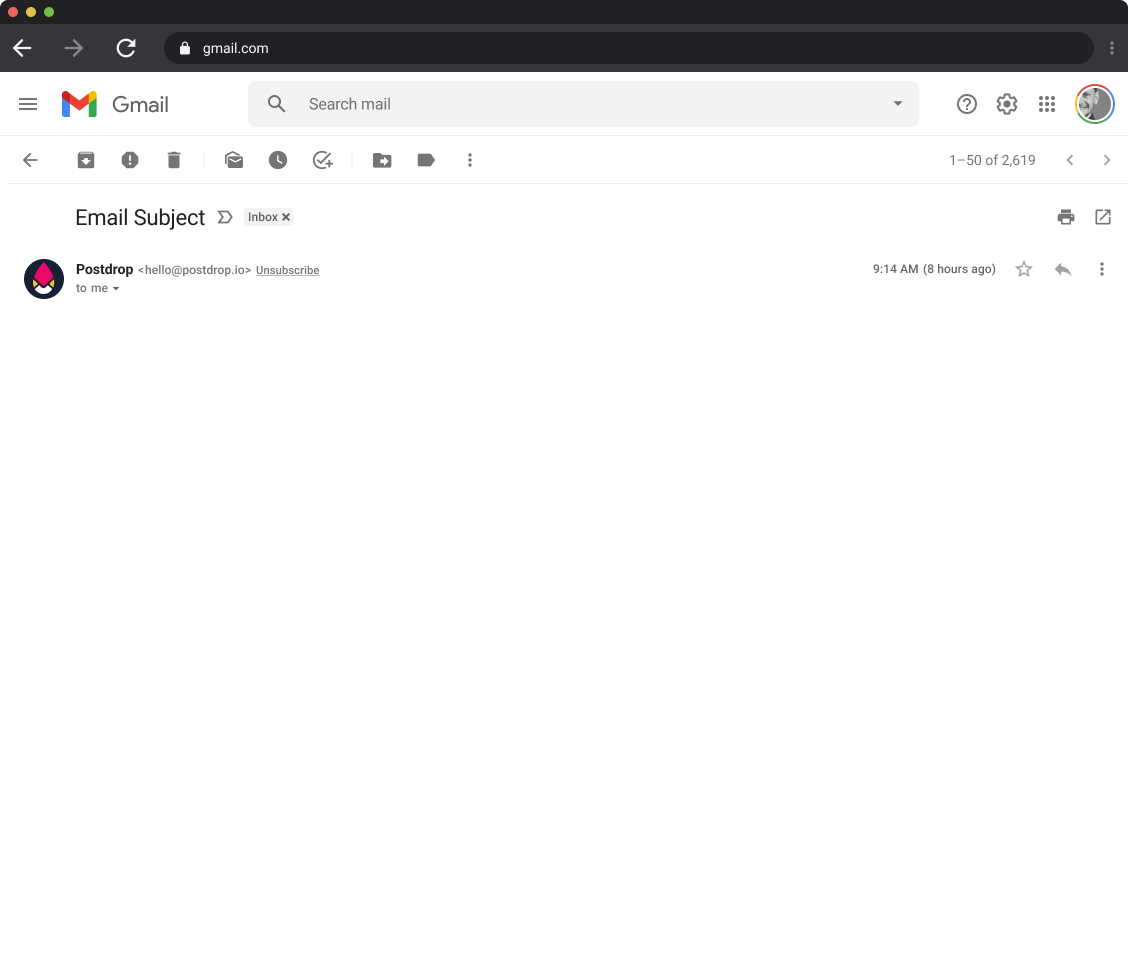Screen dimensions: 1128x972
Task: Mark the conversation as unread
Action: [x=234, y=160]
